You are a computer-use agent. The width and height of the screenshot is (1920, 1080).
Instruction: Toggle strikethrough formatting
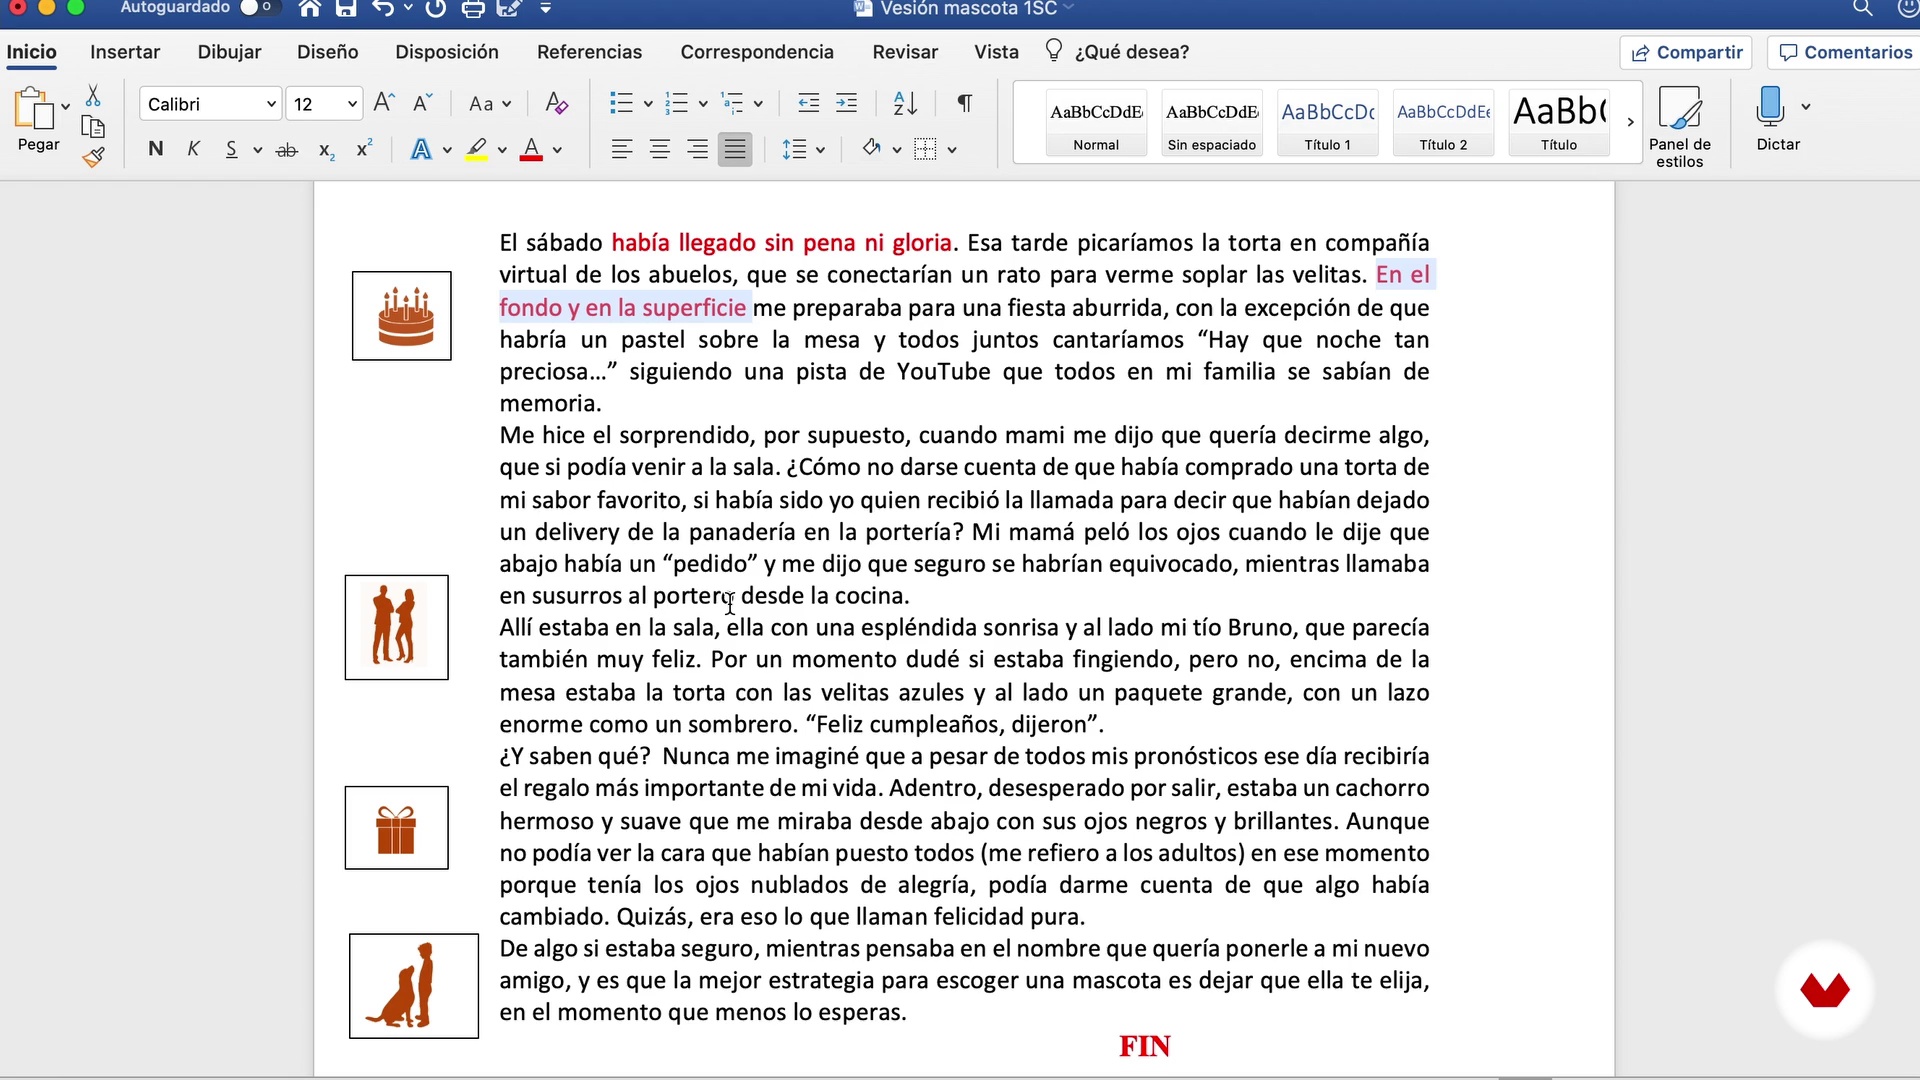tap(287, 151)
